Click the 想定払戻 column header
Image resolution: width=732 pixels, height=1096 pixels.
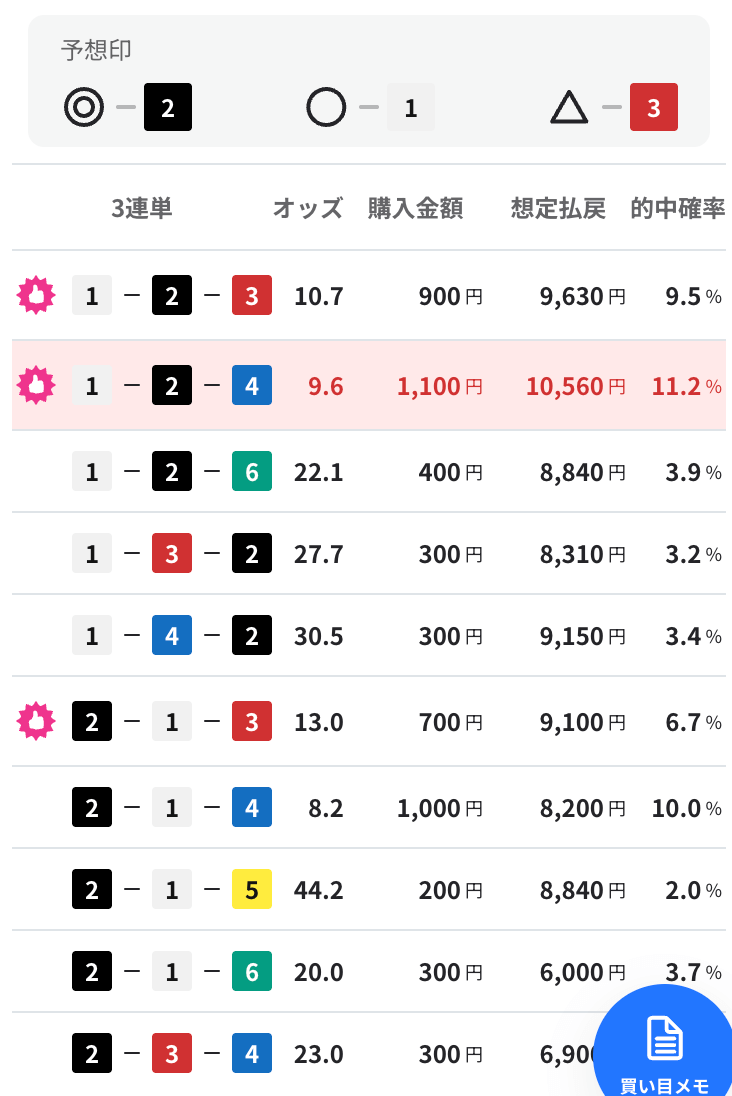pyautogui.click(x=558, y=208)
